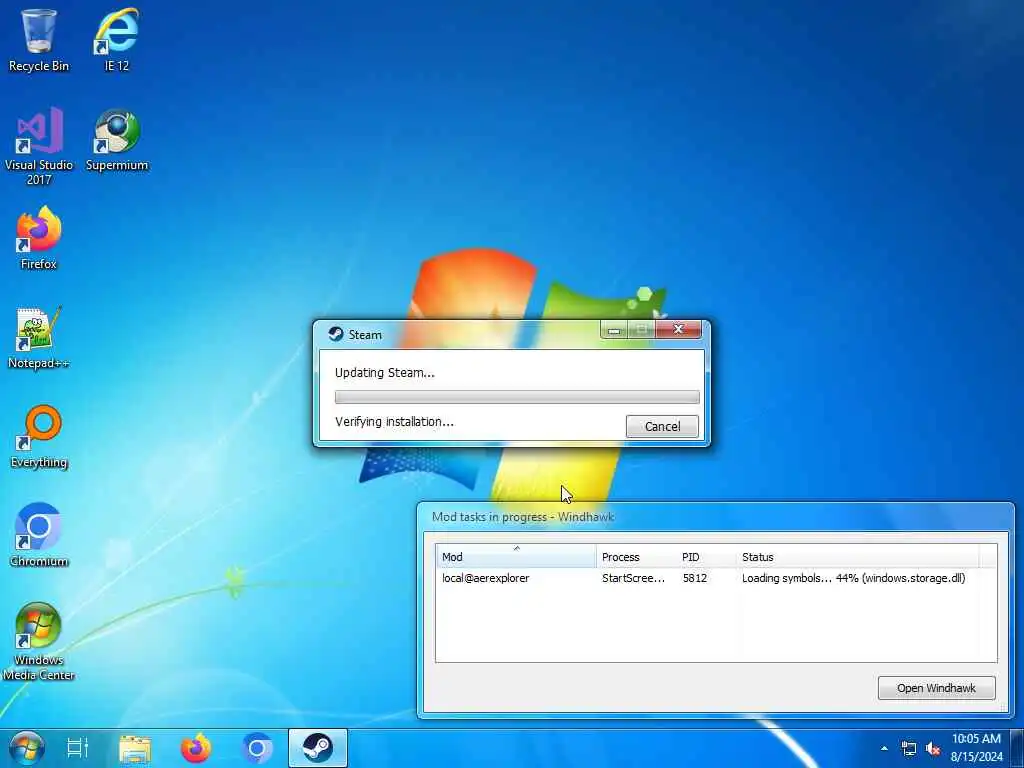Click the 'Updating Steam...' text
The width and height of the screenshot is (1024, 768).
(x=385, y=373)
